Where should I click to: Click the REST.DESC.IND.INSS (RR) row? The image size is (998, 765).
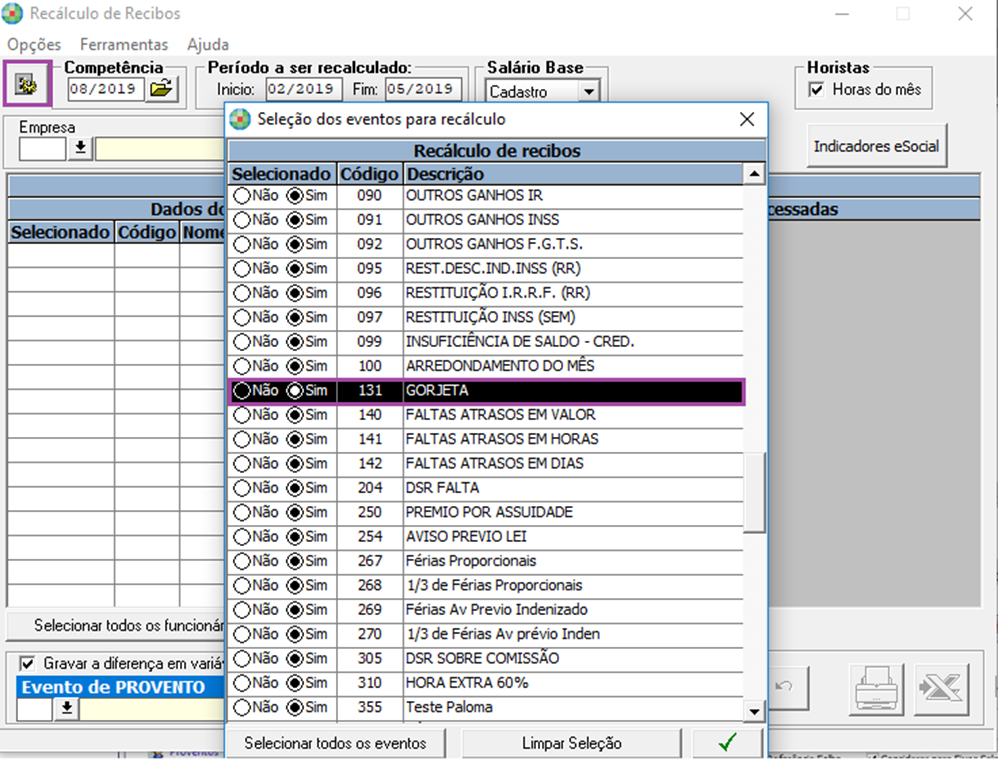tap(486, 269)
